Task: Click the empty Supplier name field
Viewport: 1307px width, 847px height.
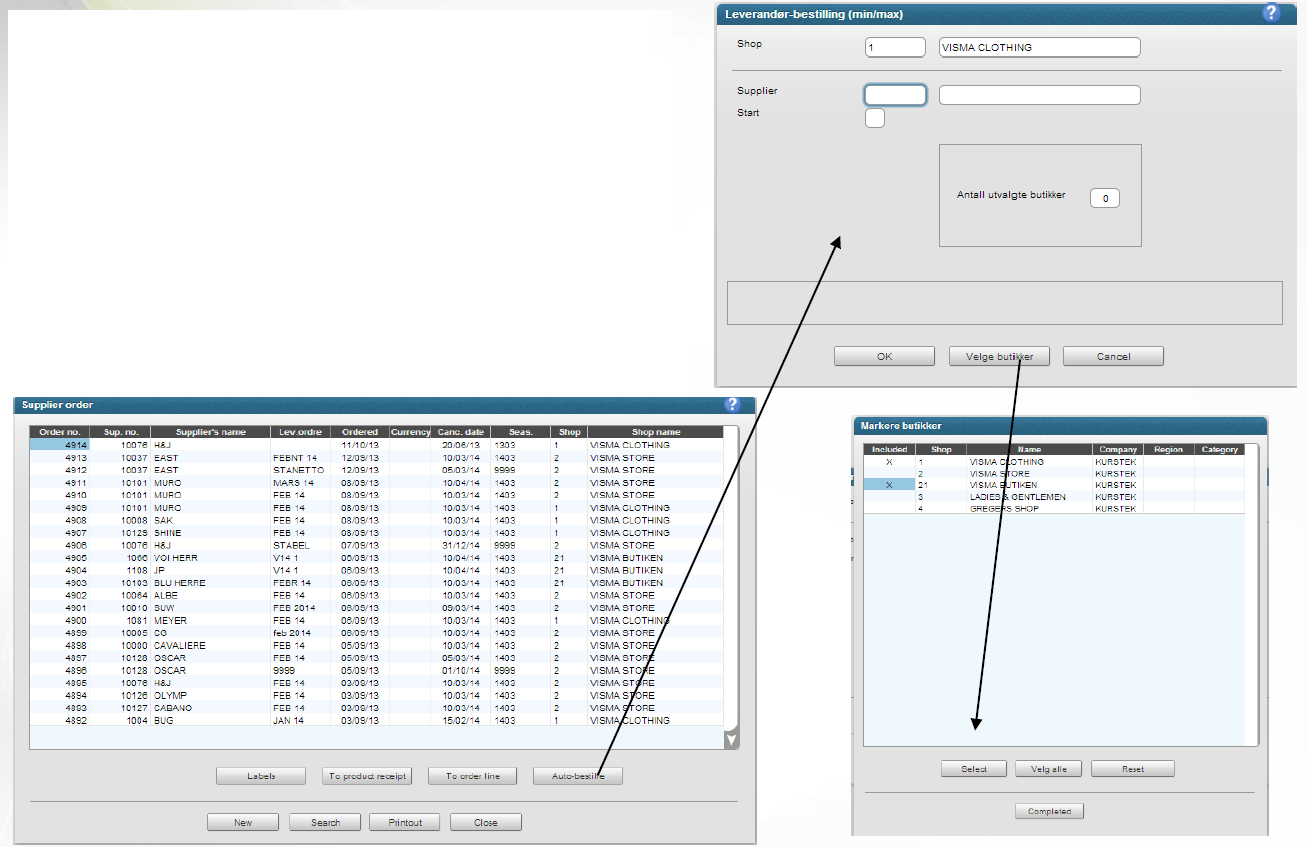Action: click(x=1040, y=95)
